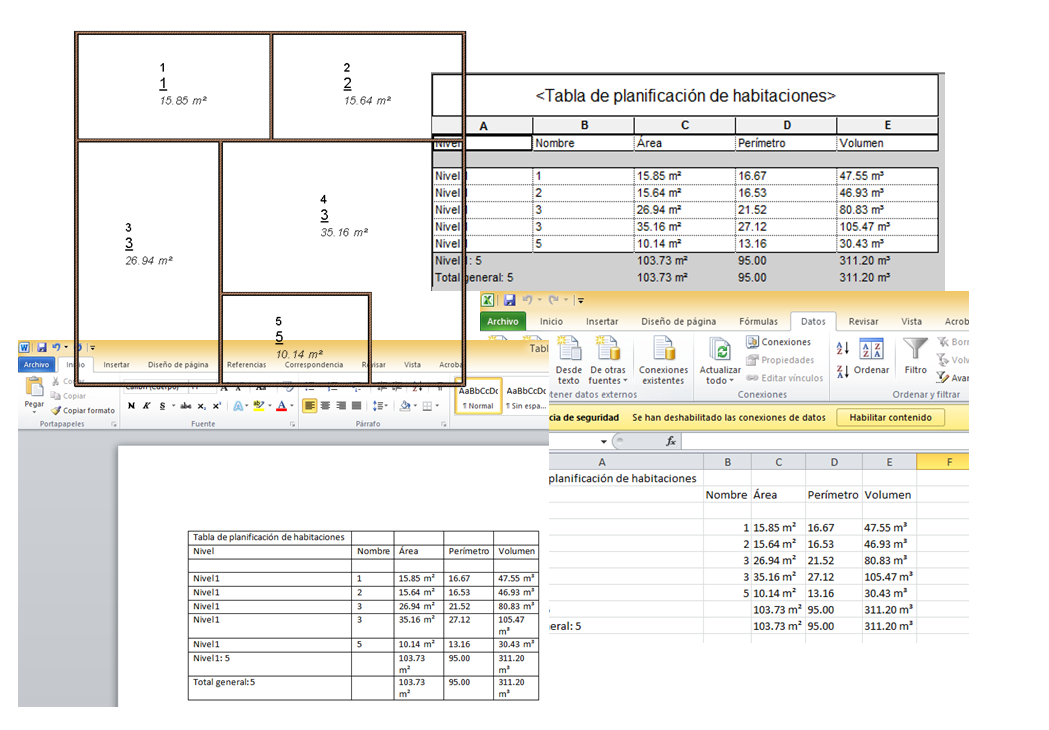1049x730 pixels.
Task: Open the Referencias tab in Word
Action: coord(246,365)
